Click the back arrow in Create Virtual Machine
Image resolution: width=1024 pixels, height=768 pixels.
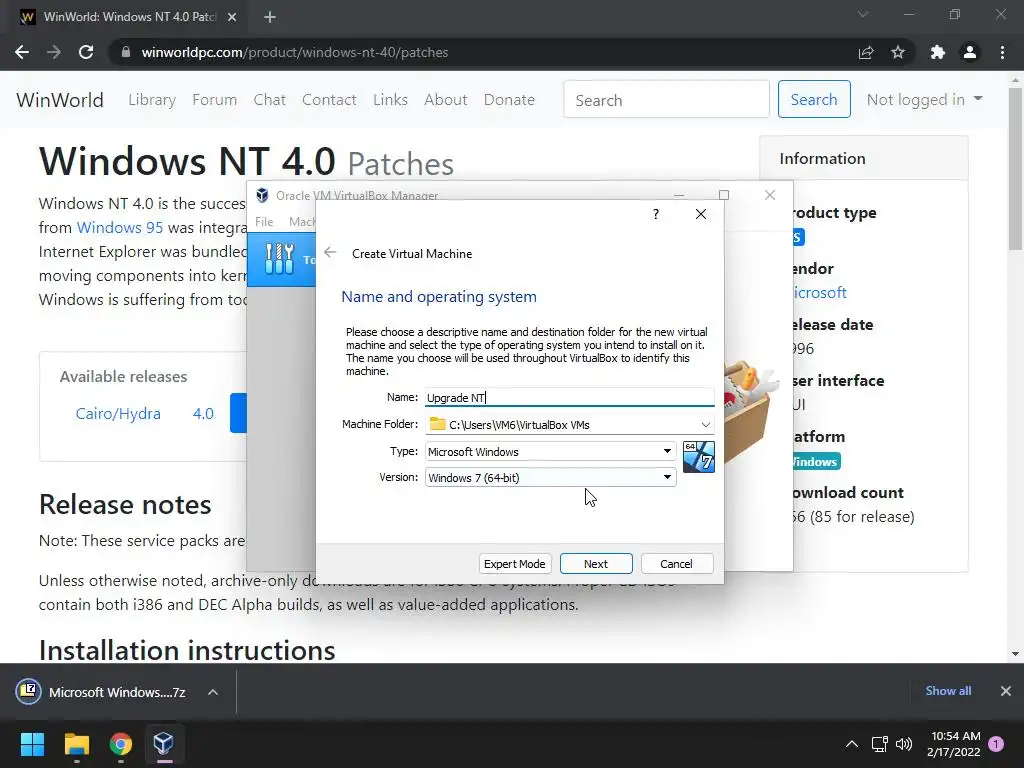click(x=330, y=253)
